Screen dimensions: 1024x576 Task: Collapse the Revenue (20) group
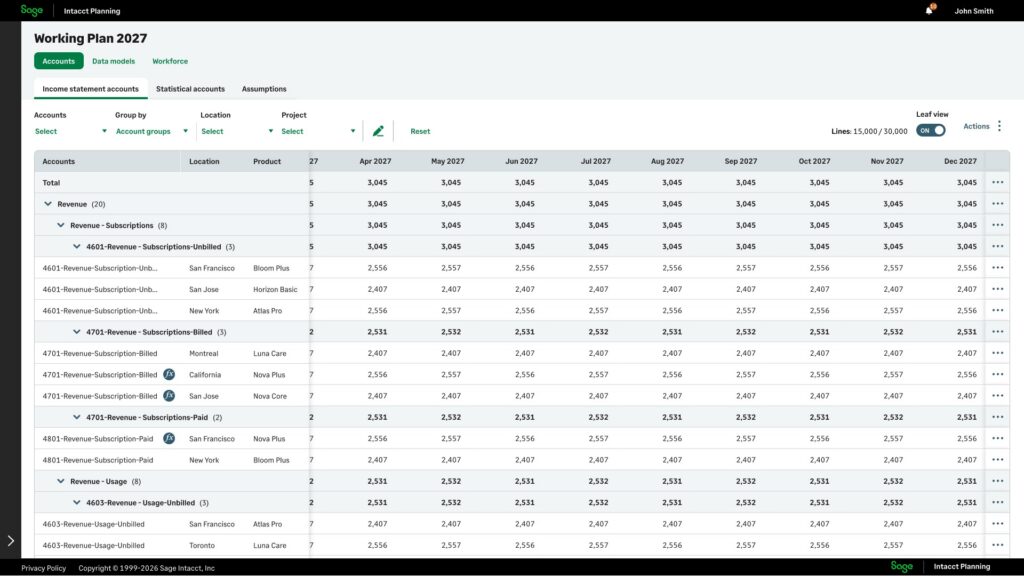[x=48, y=204]
